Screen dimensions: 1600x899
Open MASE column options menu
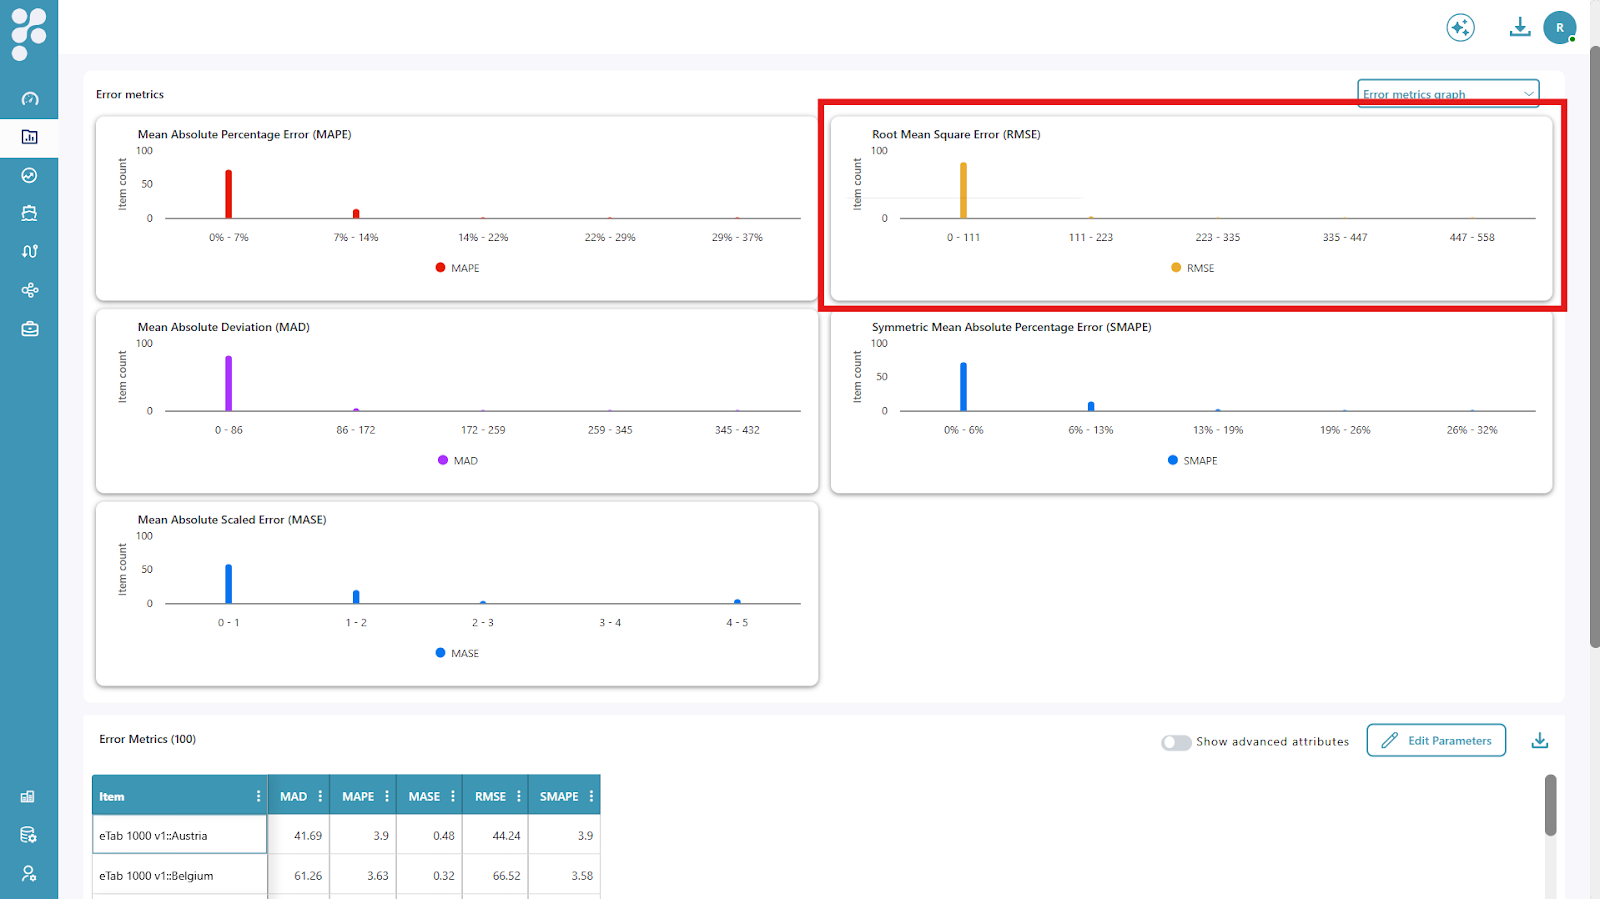pyautogui.click(x=453, y=796)
